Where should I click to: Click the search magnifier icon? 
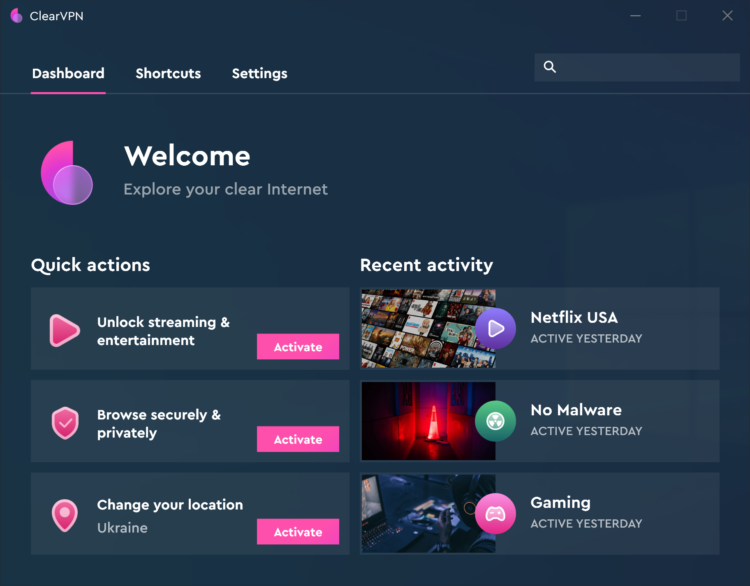(x=550, y=67)
